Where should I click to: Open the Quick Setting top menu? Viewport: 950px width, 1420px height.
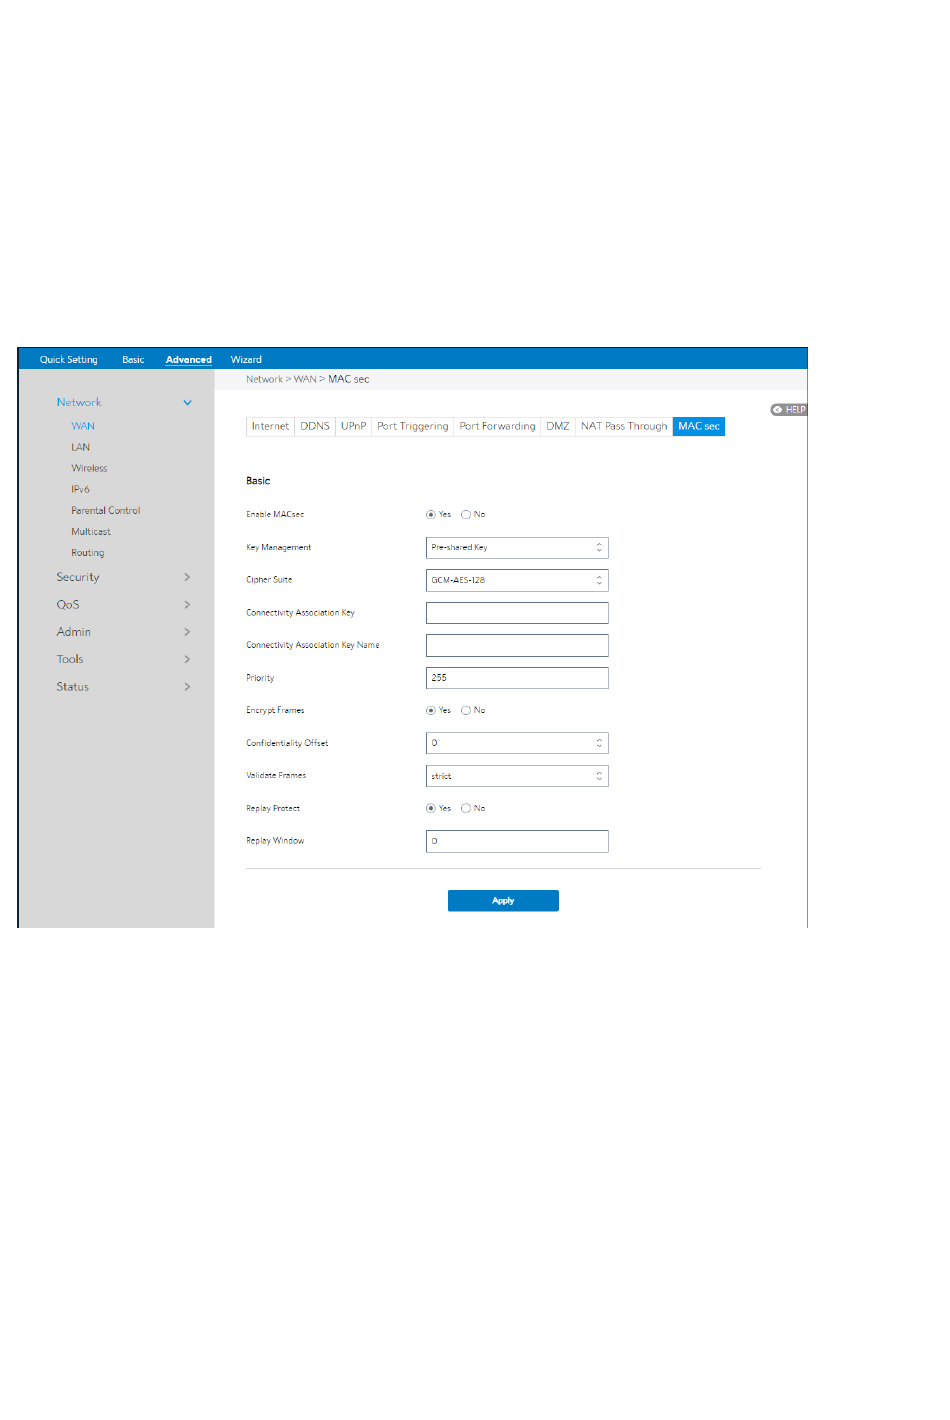coord(69,360)
